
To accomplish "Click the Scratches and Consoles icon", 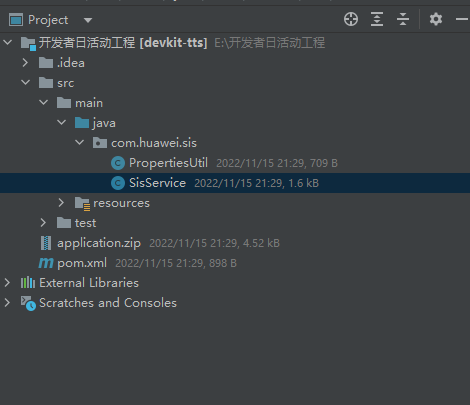I will [x=28, y=303].
